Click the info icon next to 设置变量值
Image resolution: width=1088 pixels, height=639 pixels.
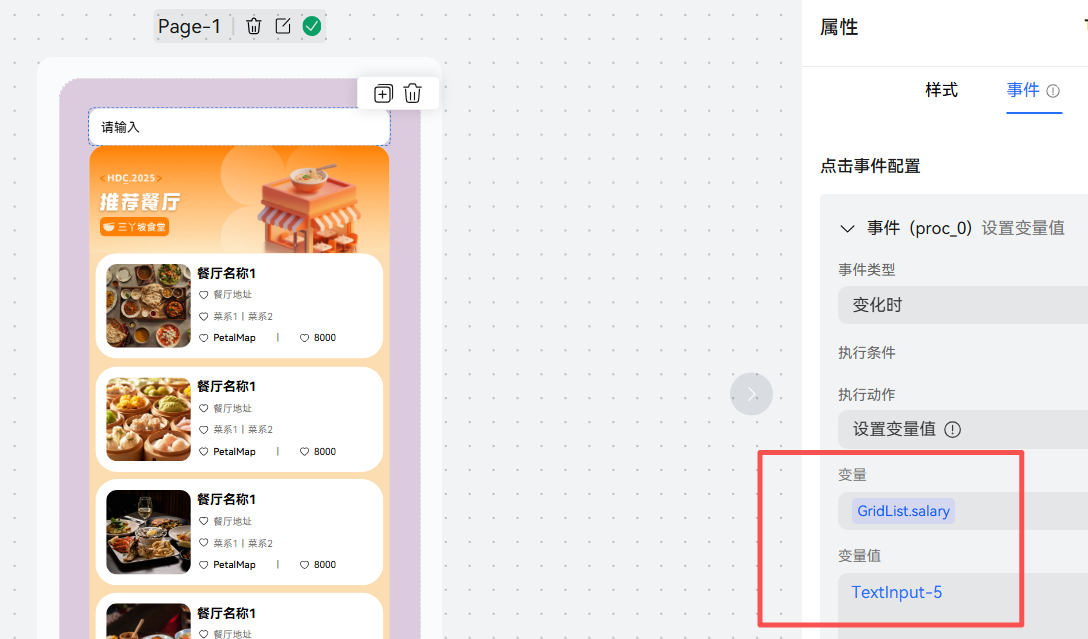(x=953, y=429)
